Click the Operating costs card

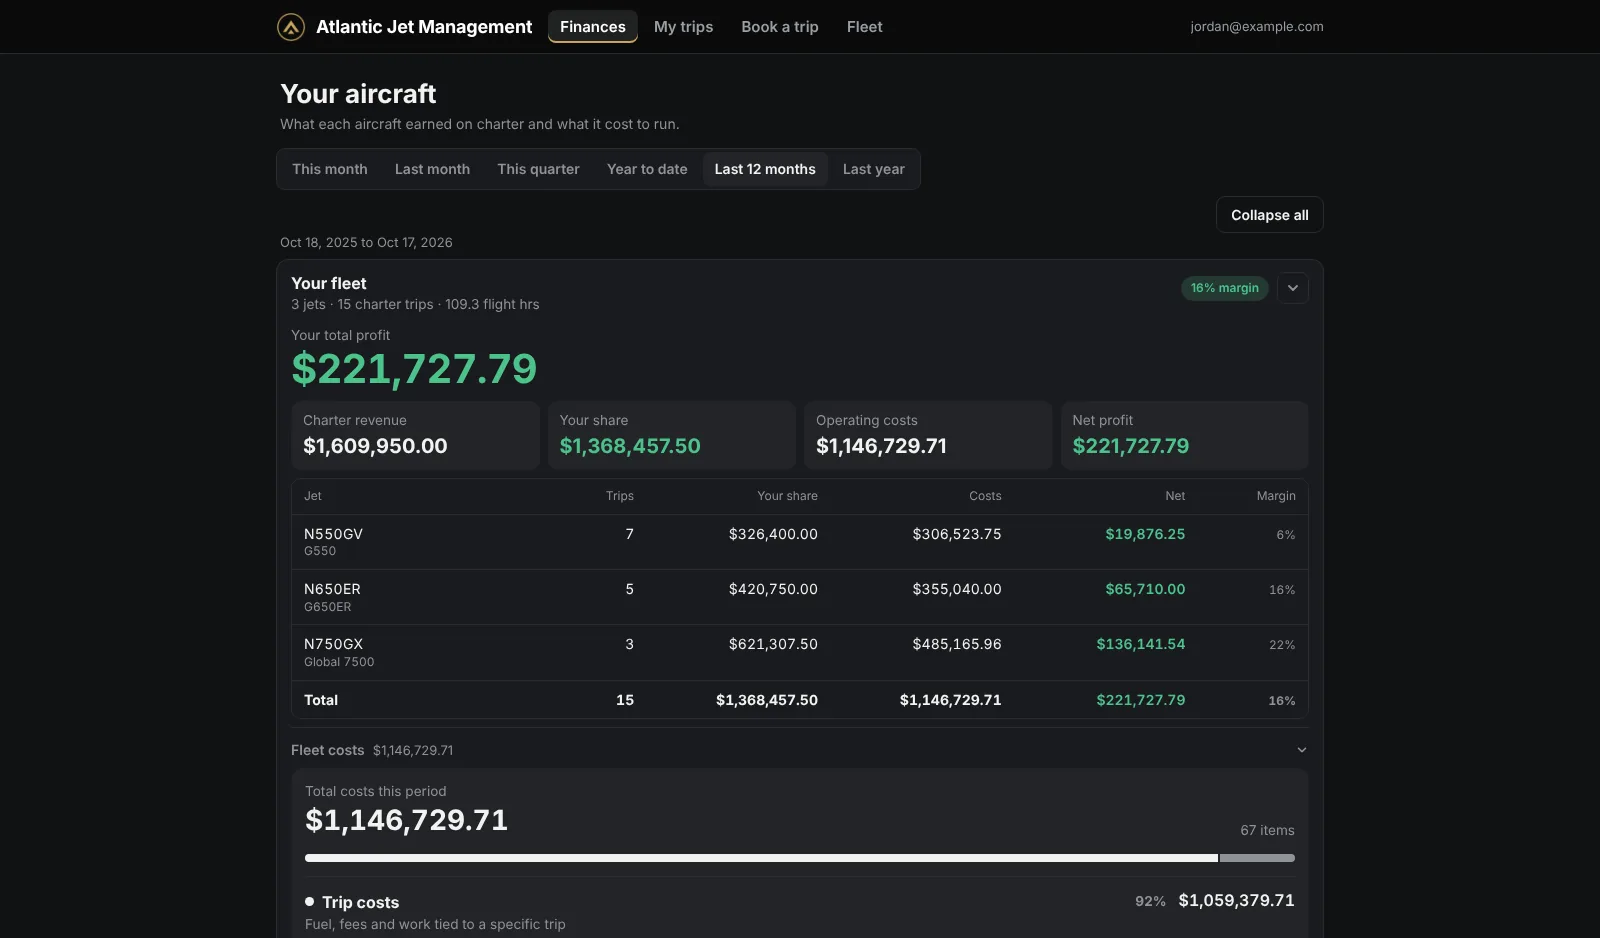pos(928,435)
